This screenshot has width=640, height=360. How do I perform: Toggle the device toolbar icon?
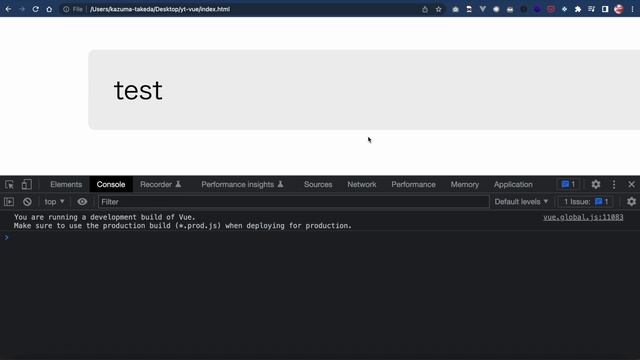(27, 184)
